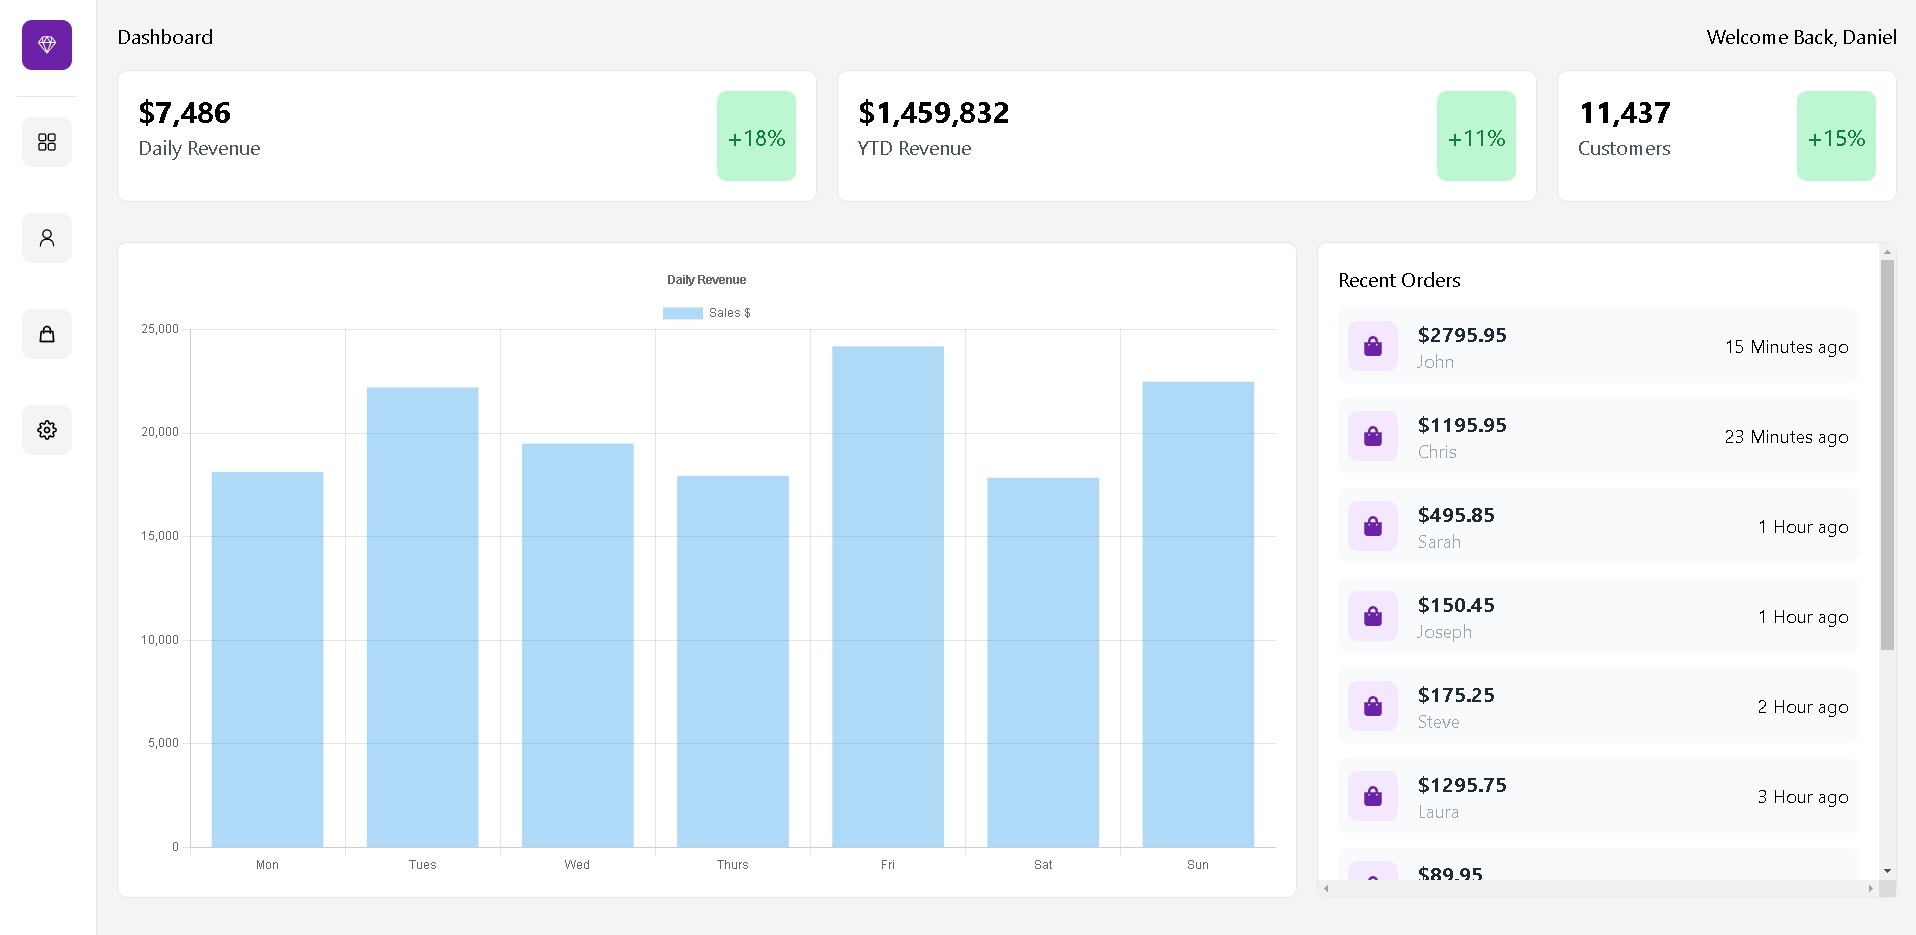Select the $1195.95 order from Chris
Screen dimensions: 1916x935
coord(1598,436)
